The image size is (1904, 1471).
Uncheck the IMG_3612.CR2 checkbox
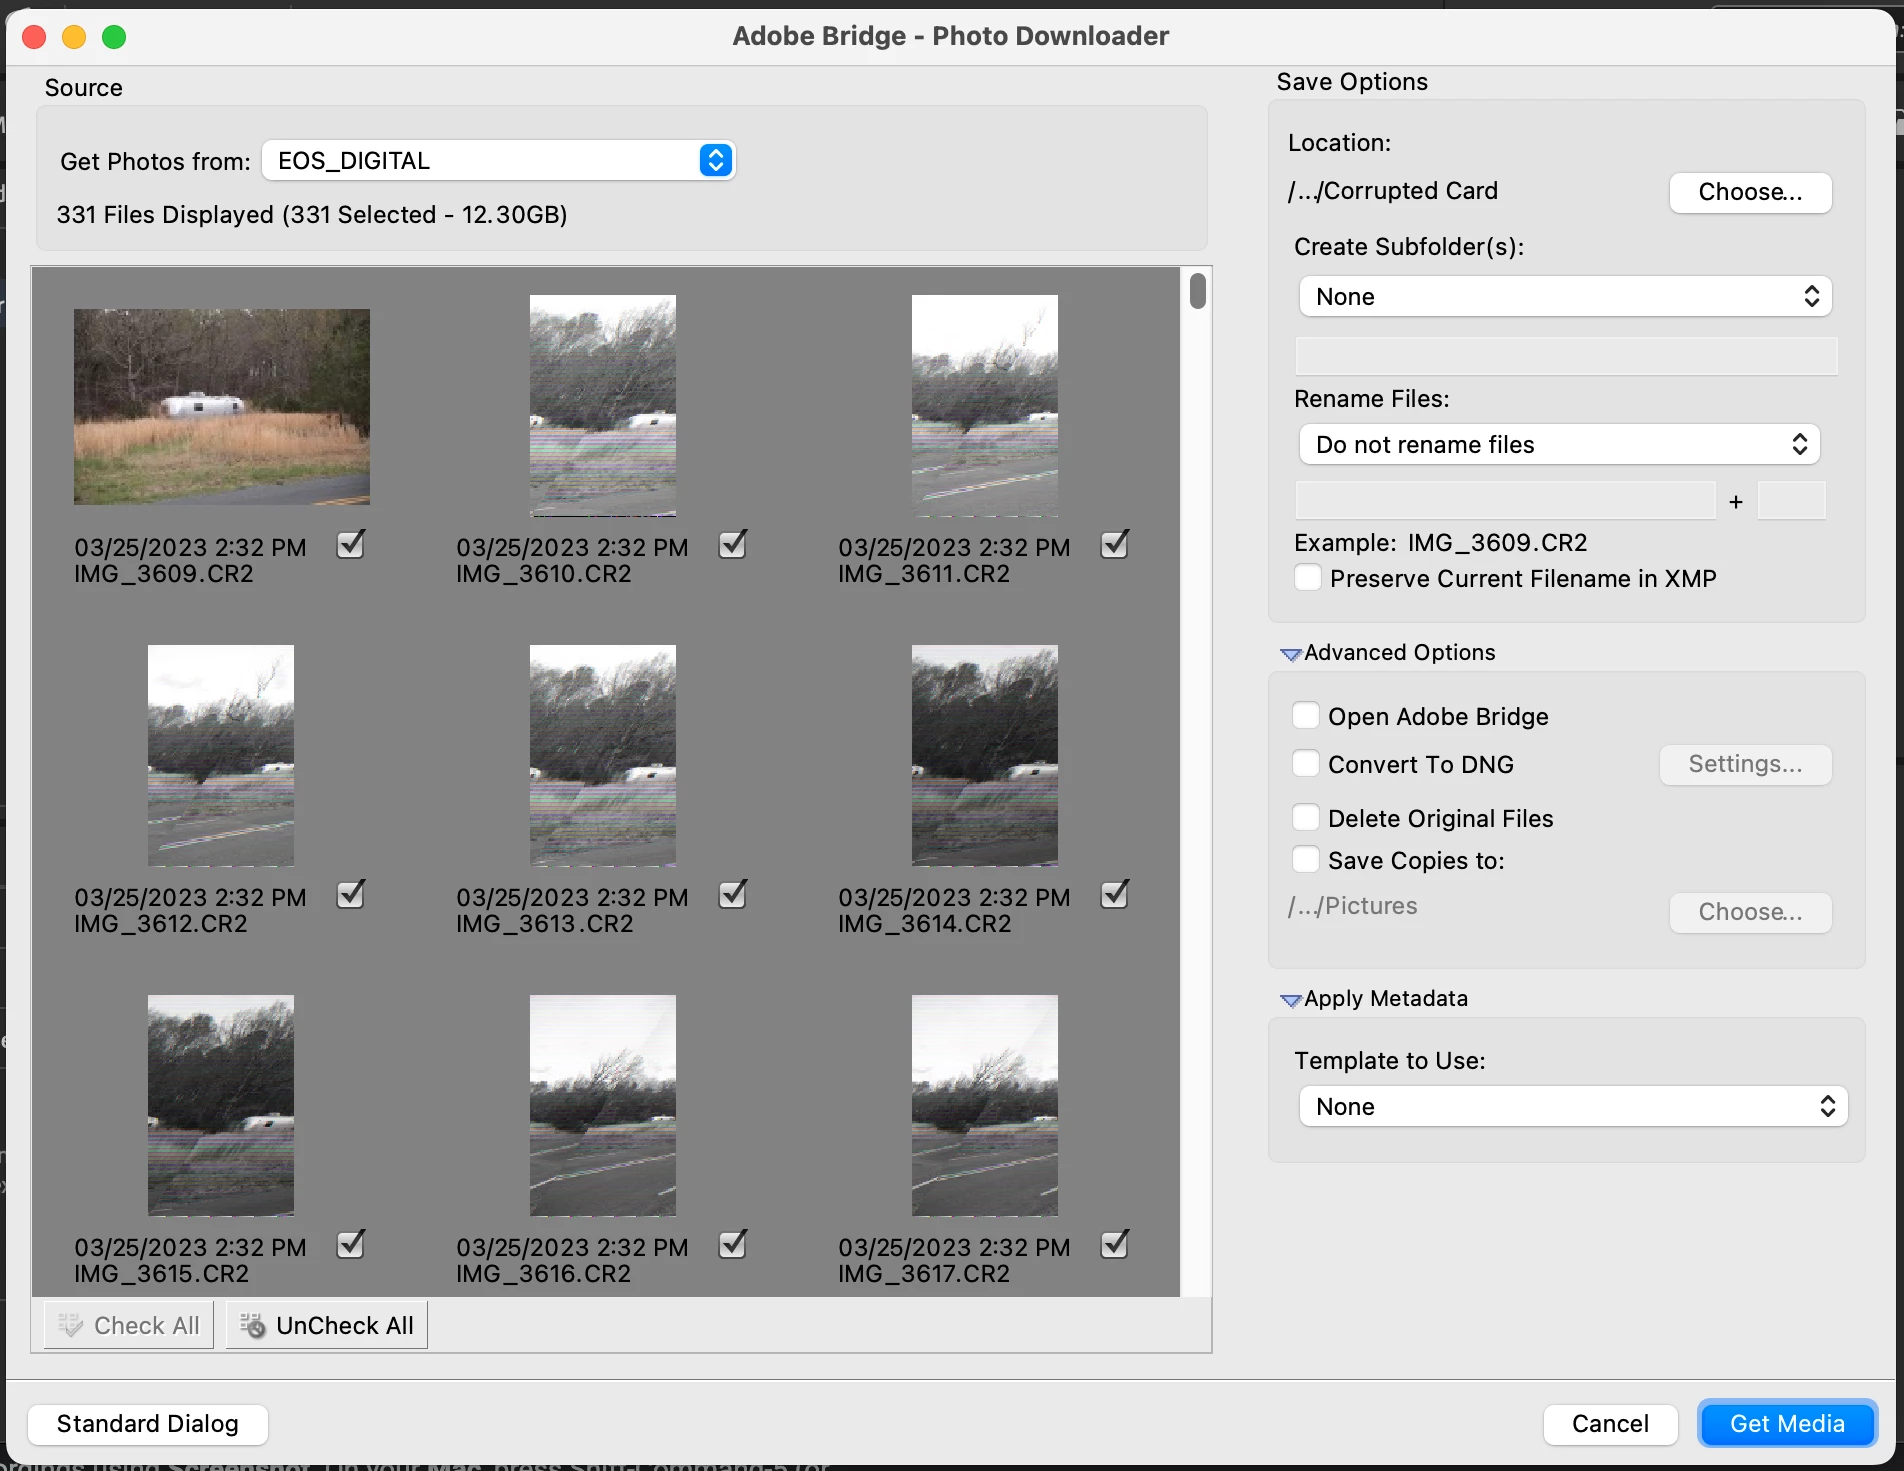pyautogui.click(x=350, y=895)
